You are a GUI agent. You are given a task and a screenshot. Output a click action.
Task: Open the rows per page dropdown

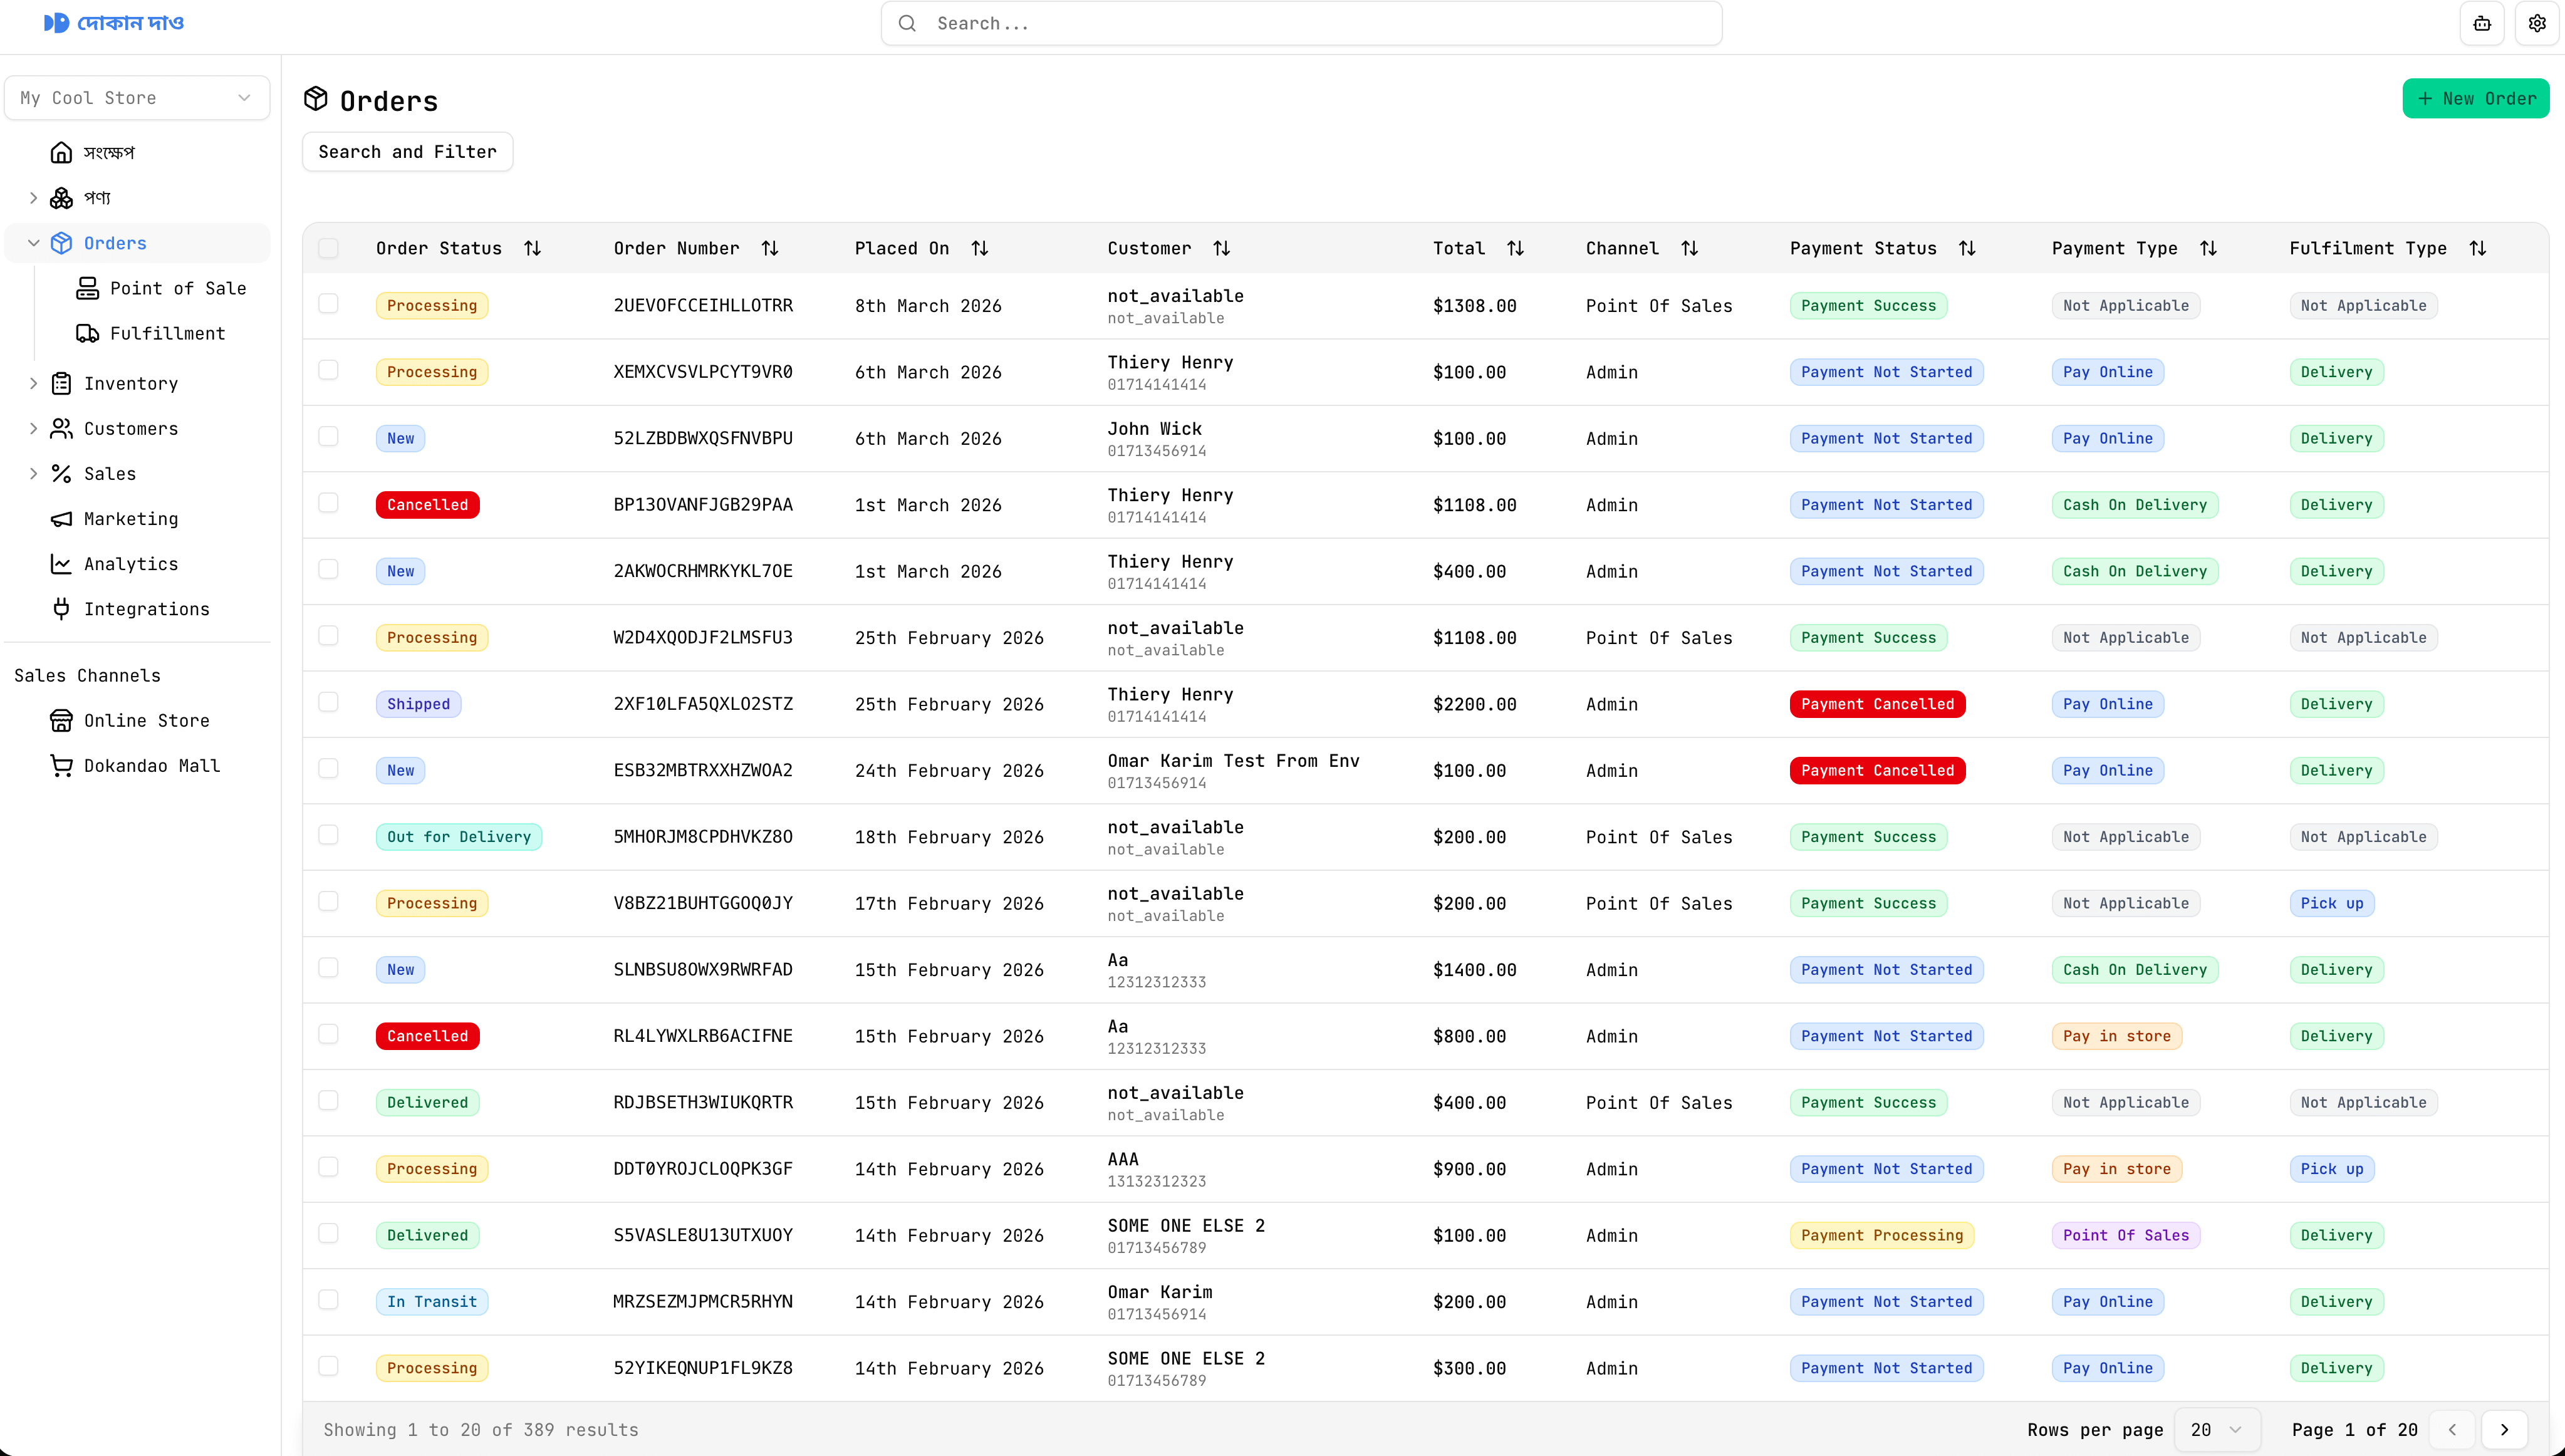pyautogui.click(x=2216, y=1429)
